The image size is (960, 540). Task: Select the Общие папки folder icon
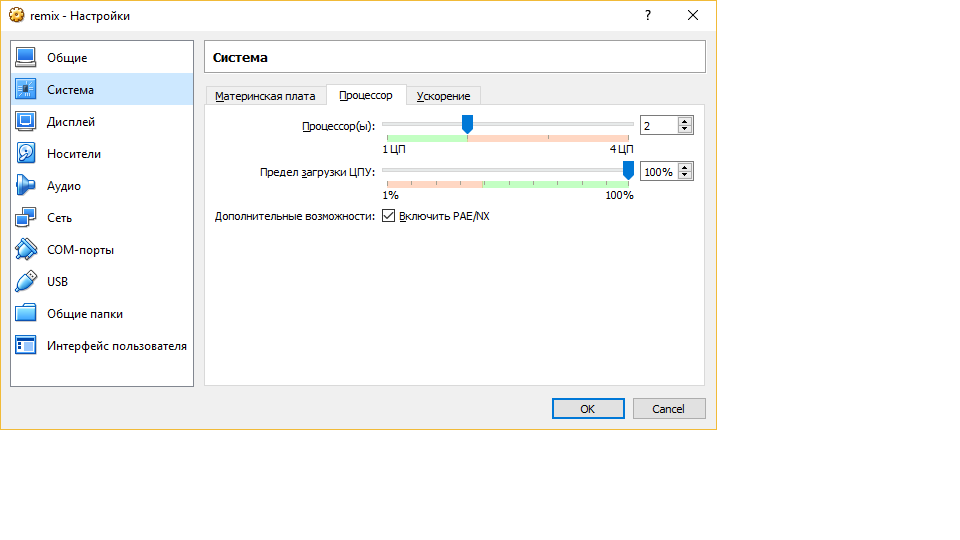(x=26, y=314)
